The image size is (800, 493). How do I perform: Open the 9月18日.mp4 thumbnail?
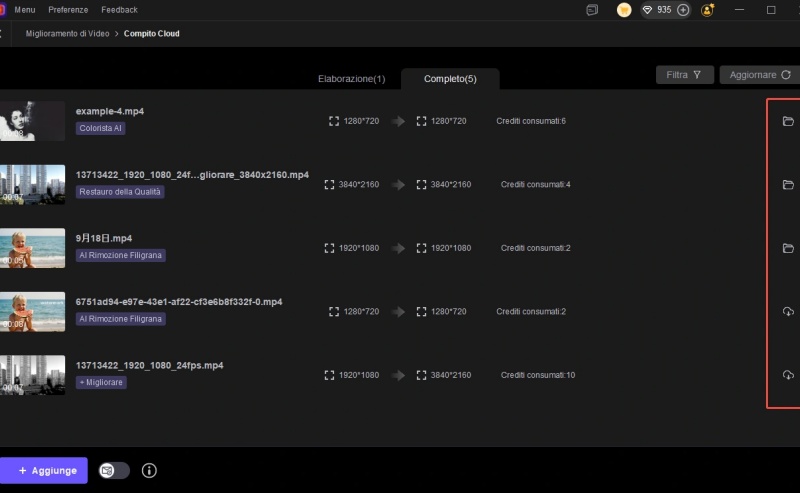[32, 248]
